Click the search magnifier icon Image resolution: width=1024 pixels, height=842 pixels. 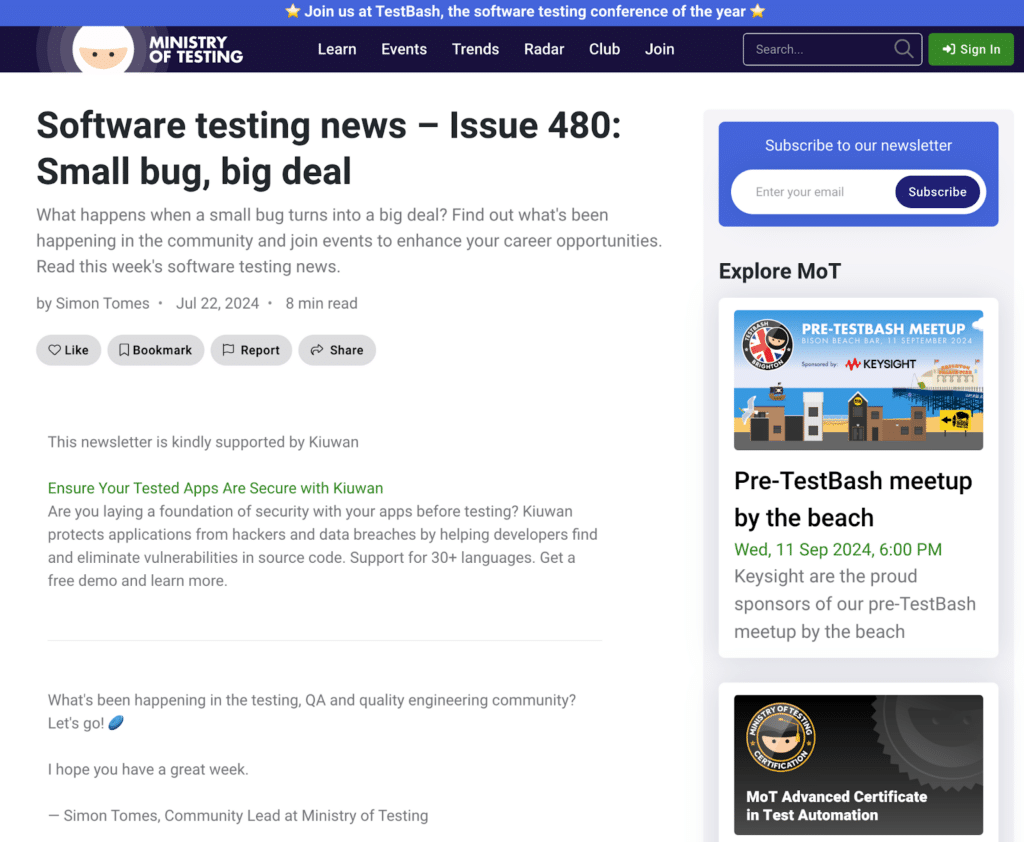903,49
